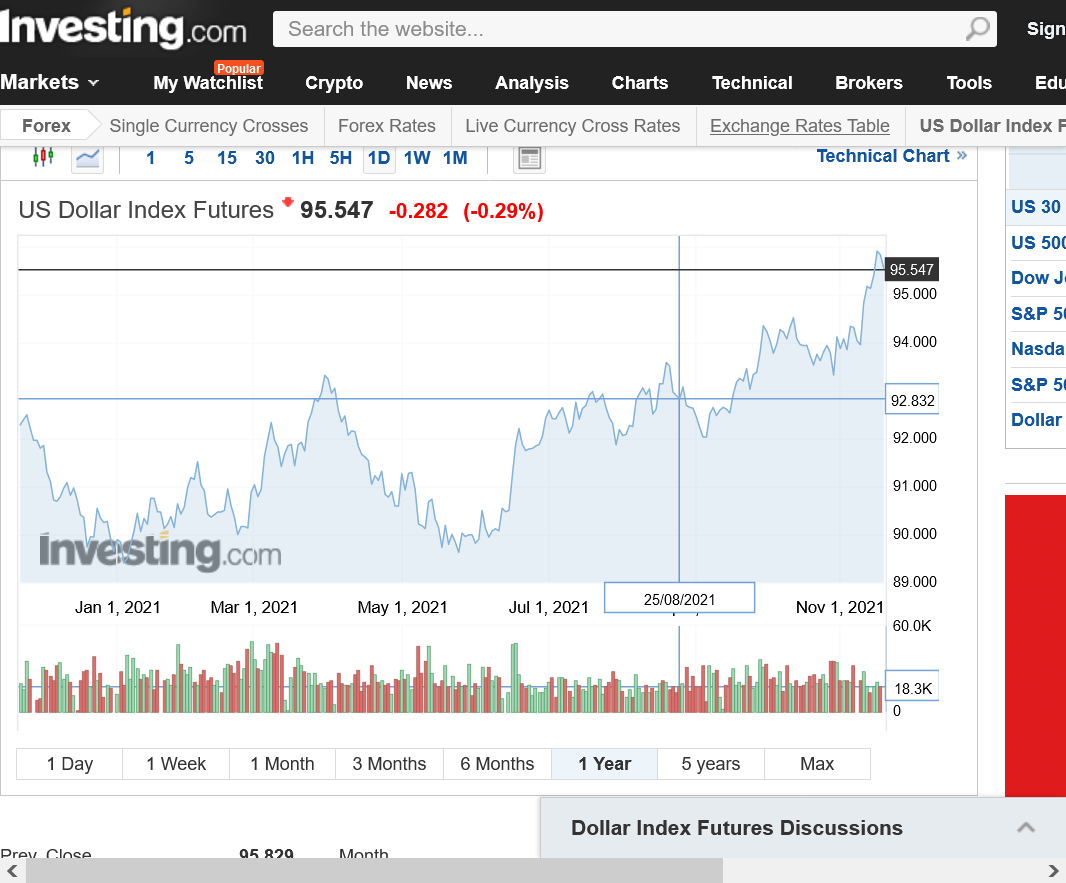Viewport: 1066px width, 883px height.
Task: Go to Single Currency Crosses
Action: (x=209, y=126)
